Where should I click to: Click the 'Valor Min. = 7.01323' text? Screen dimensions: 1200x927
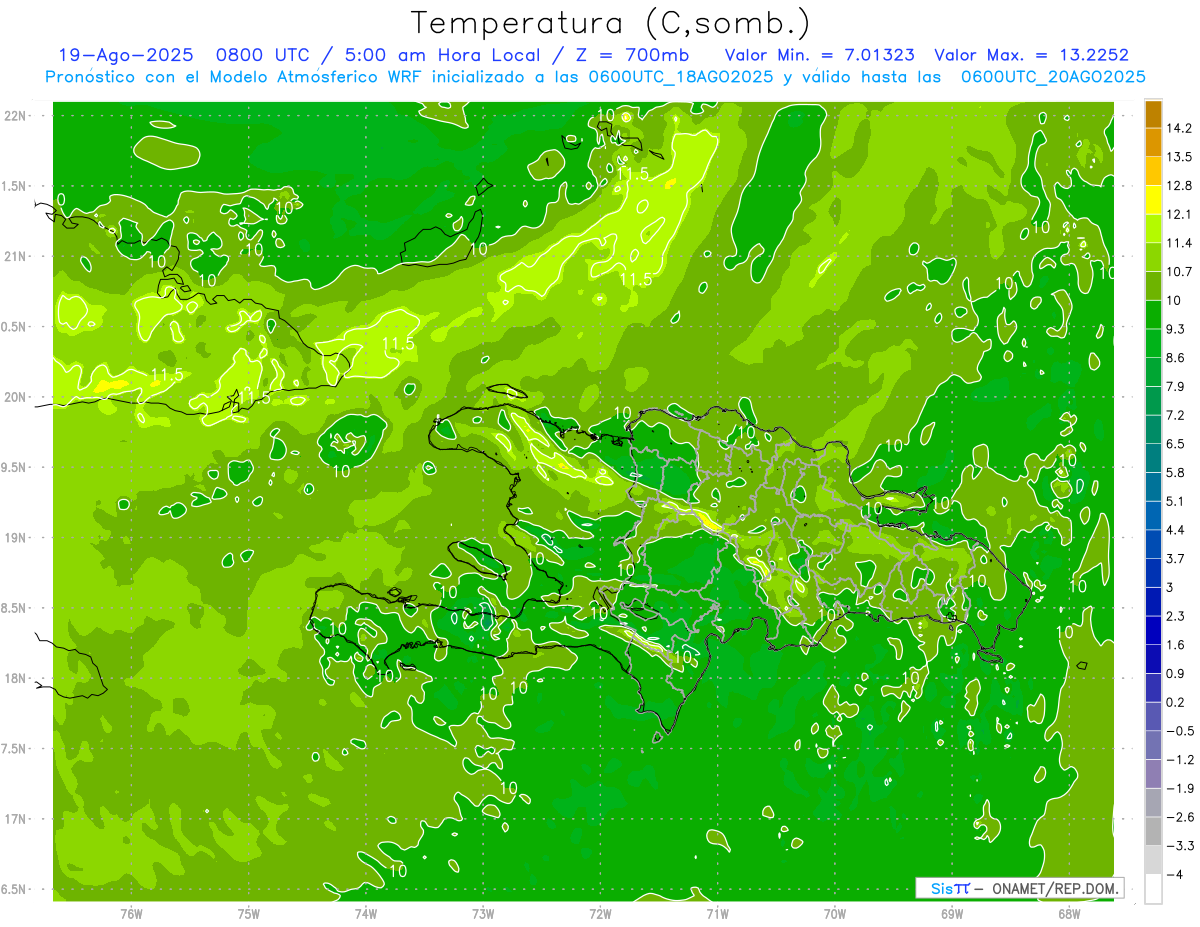click(x=820, y=55)
